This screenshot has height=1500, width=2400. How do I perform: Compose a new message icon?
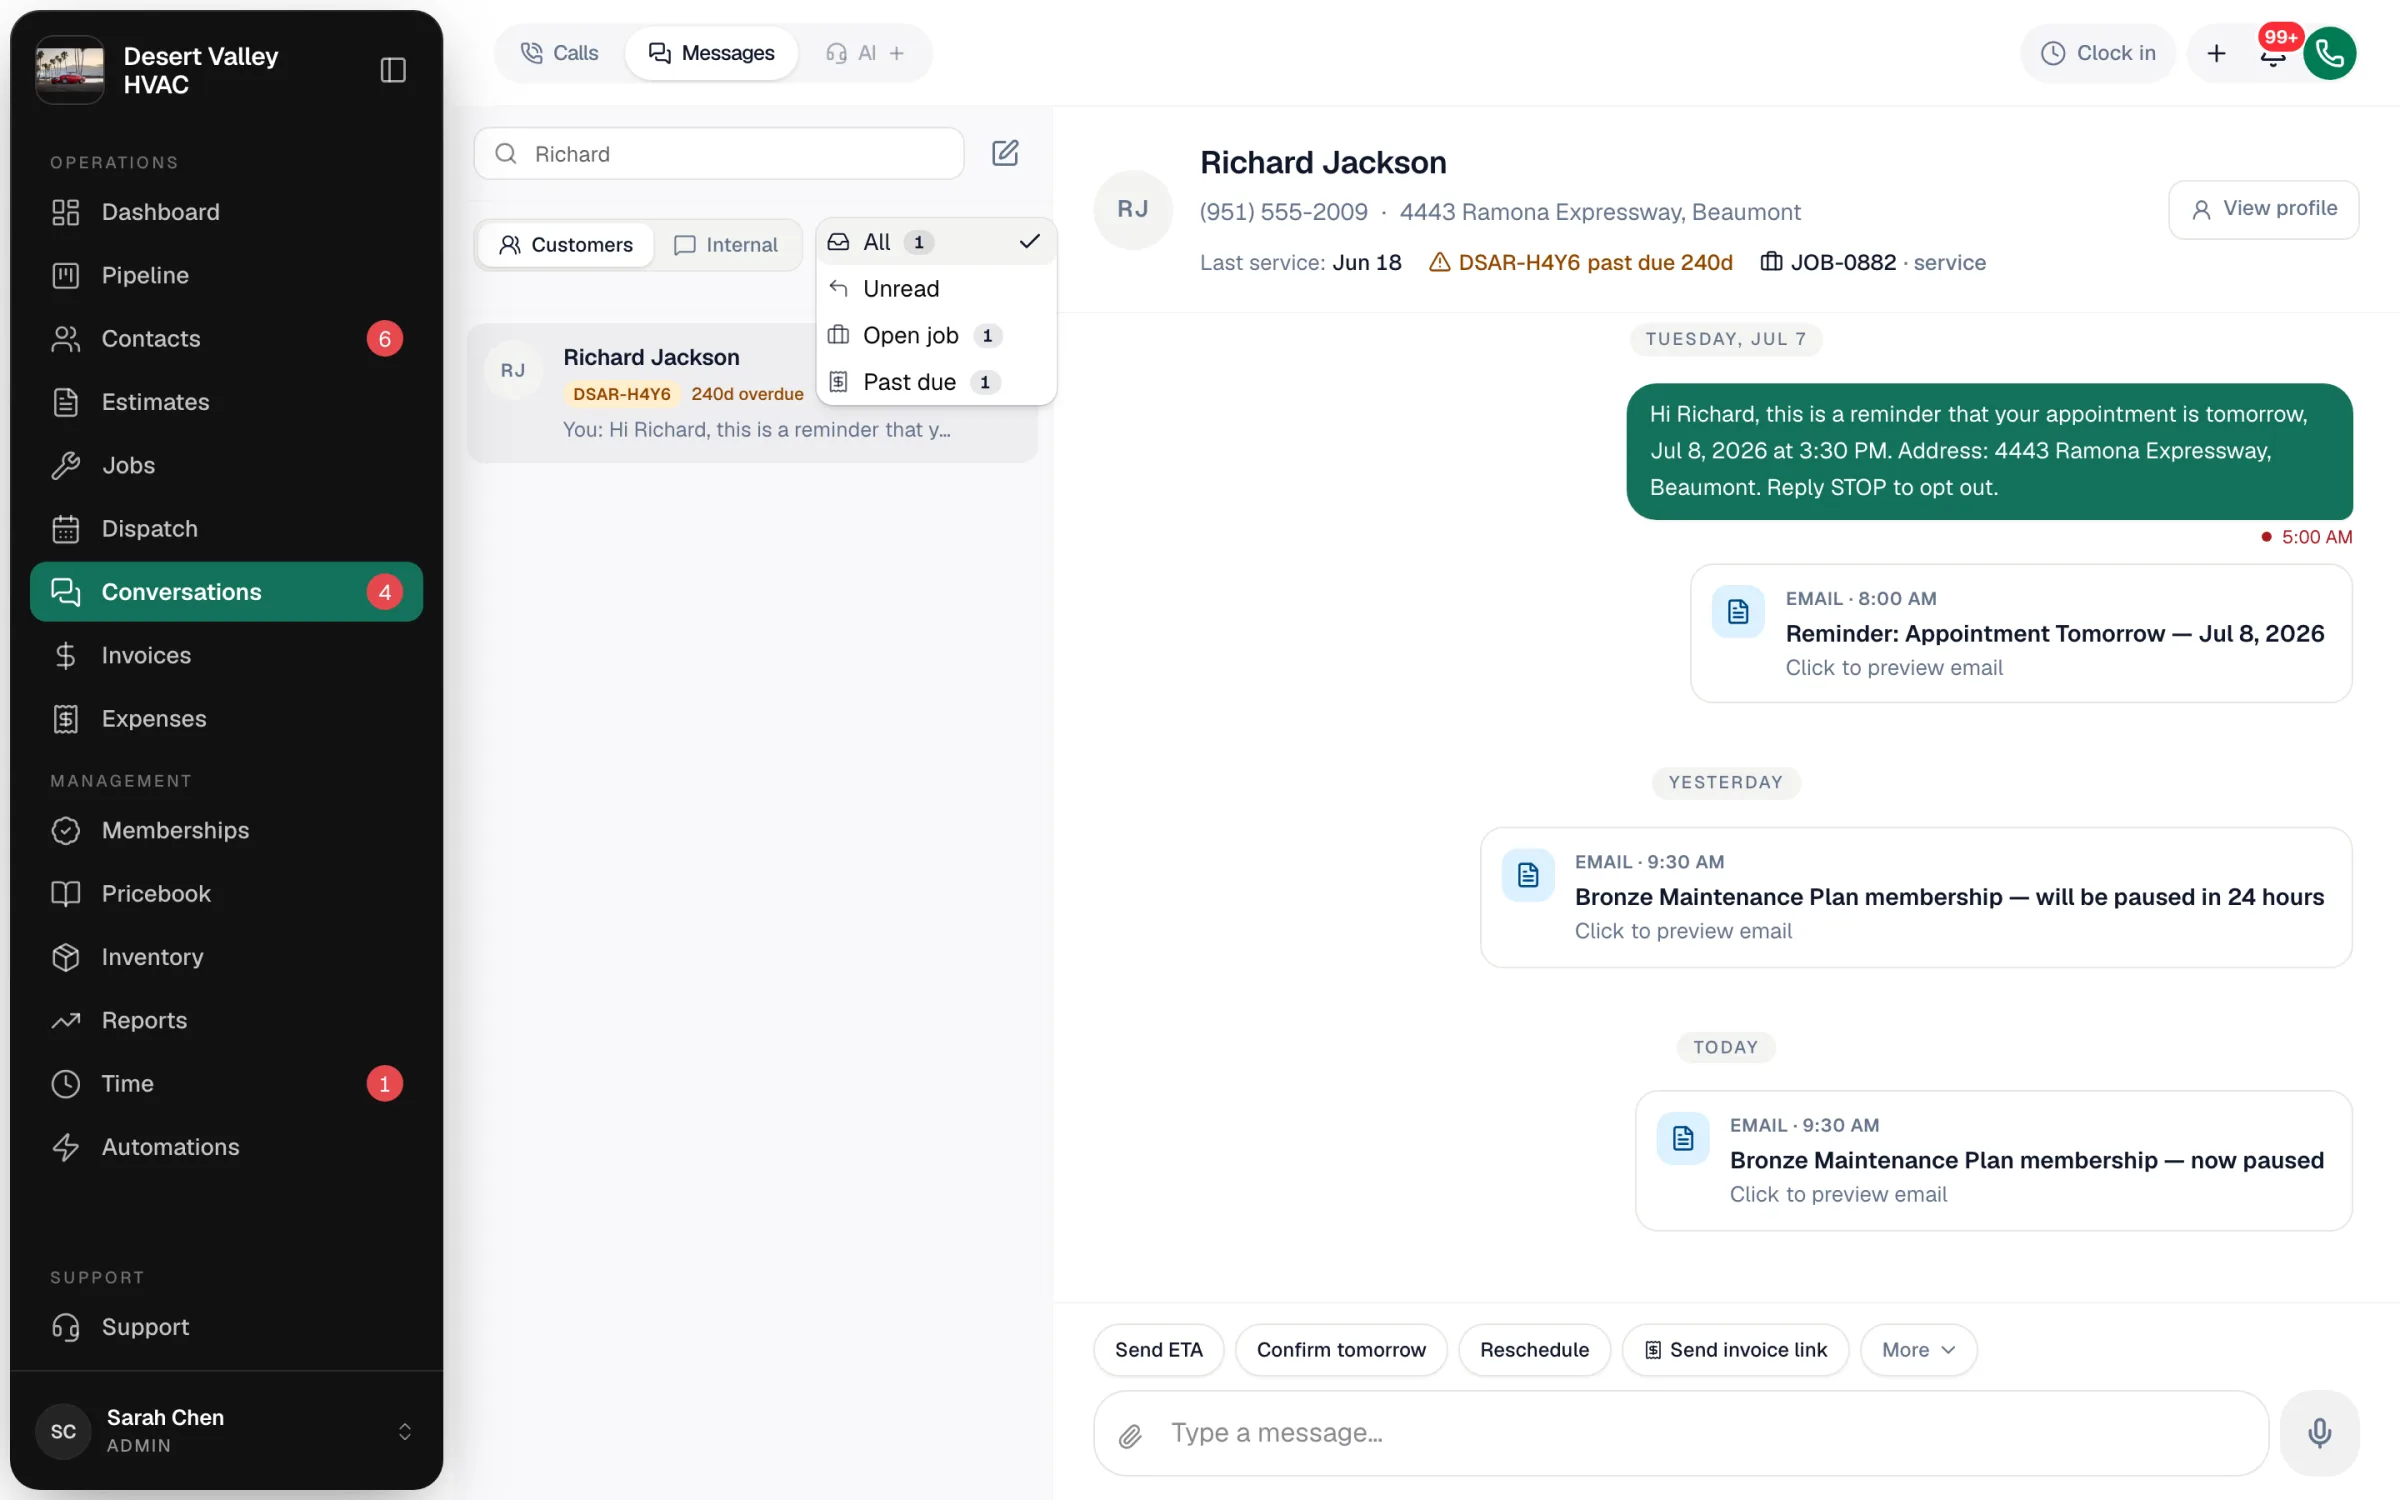pyautogui.click(x=1004, y=153)
